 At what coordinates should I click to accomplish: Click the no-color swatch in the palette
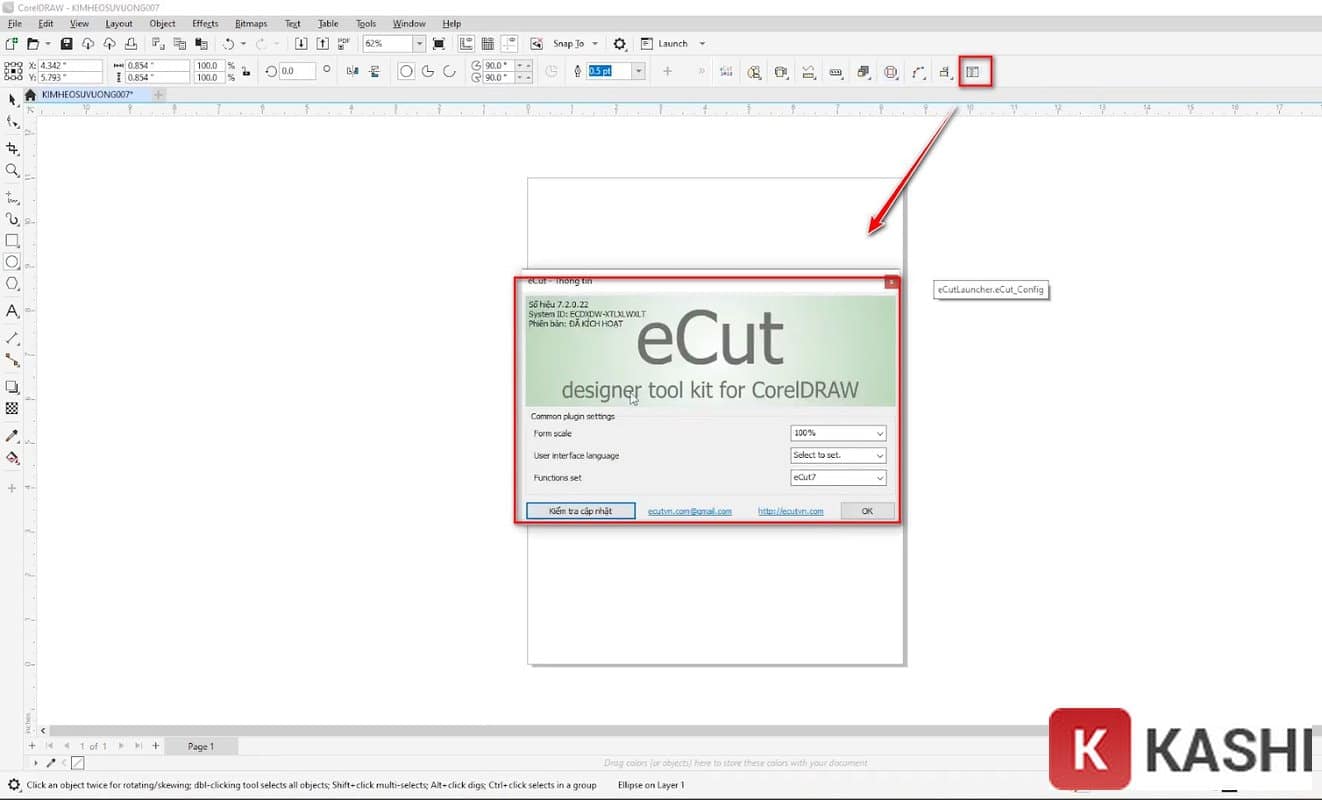(77, 763)
